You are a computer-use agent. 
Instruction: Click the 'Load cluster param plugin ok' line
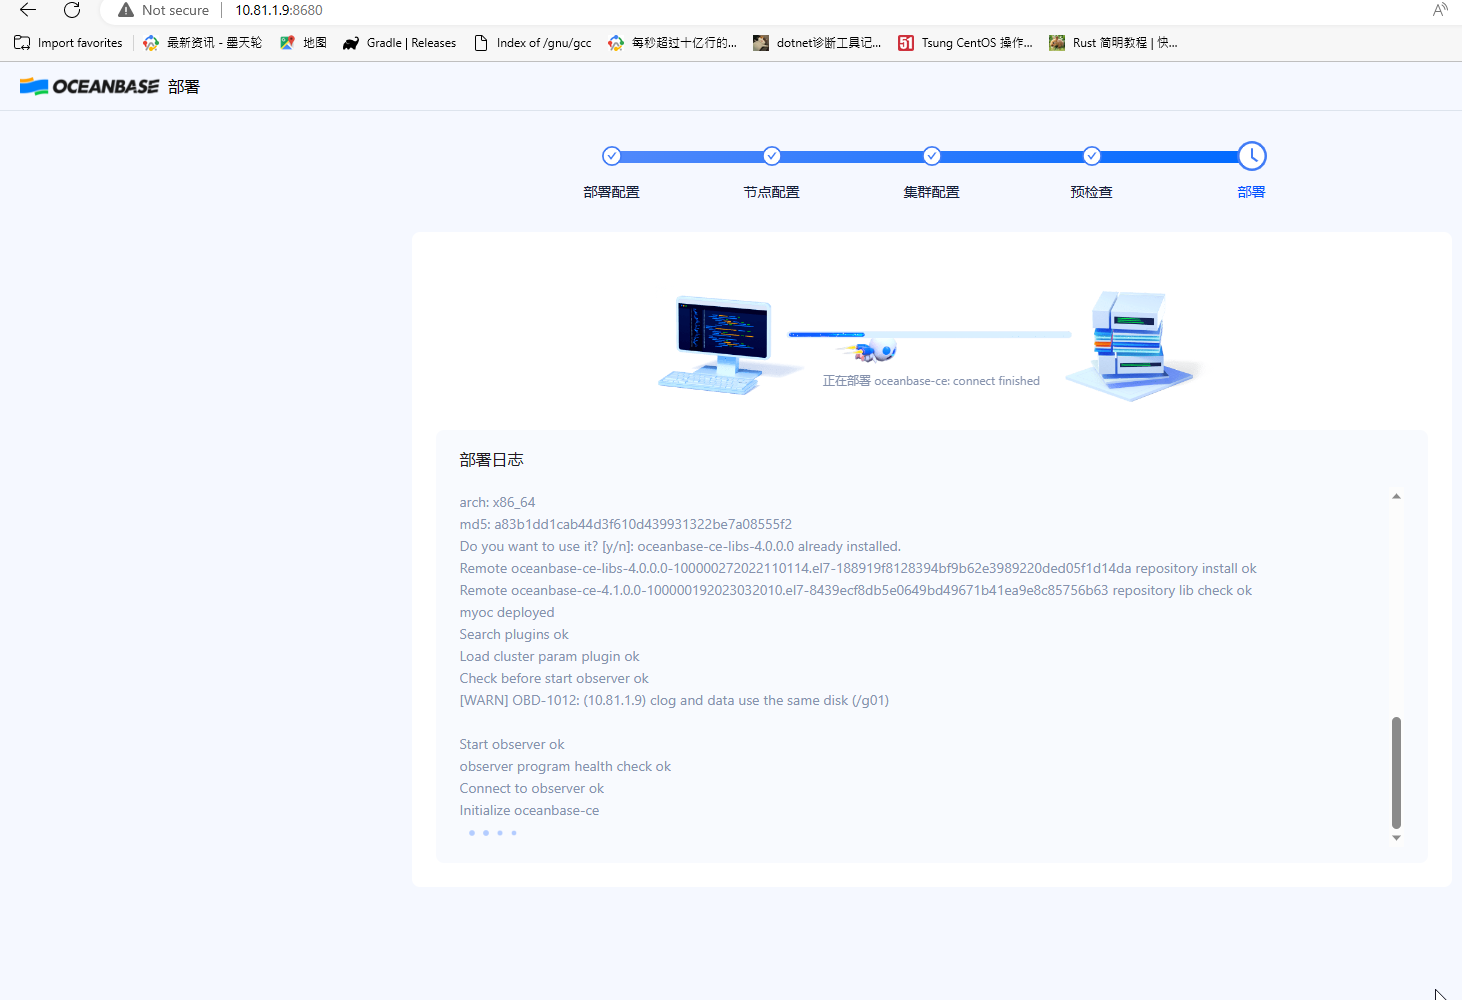(x=549, y=656)
